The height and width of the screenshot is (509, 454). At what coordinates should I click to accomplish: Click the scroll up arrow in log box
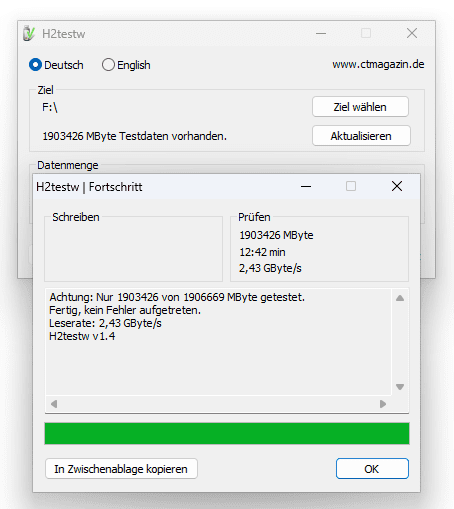click(x=400, y=298)
